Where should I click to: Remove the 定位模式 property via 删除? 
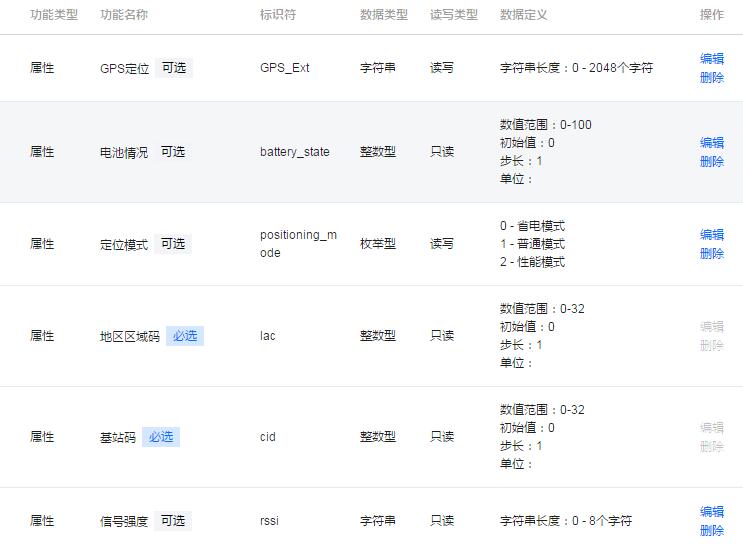pos(712,254)
